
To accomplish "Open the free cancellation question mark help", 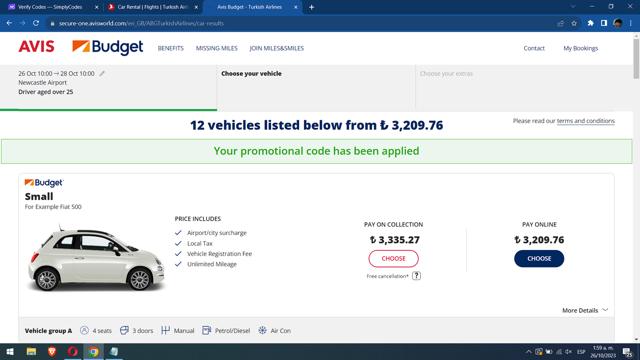I will click(416, 276).
